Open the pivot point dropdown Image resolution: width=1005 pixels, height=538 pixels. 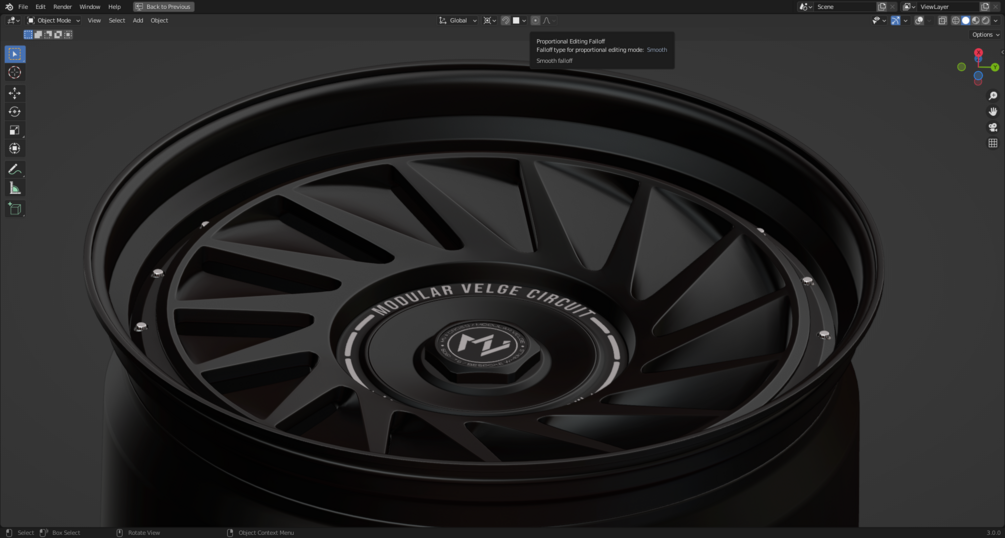pyautogui.click(x=490, y=21)
